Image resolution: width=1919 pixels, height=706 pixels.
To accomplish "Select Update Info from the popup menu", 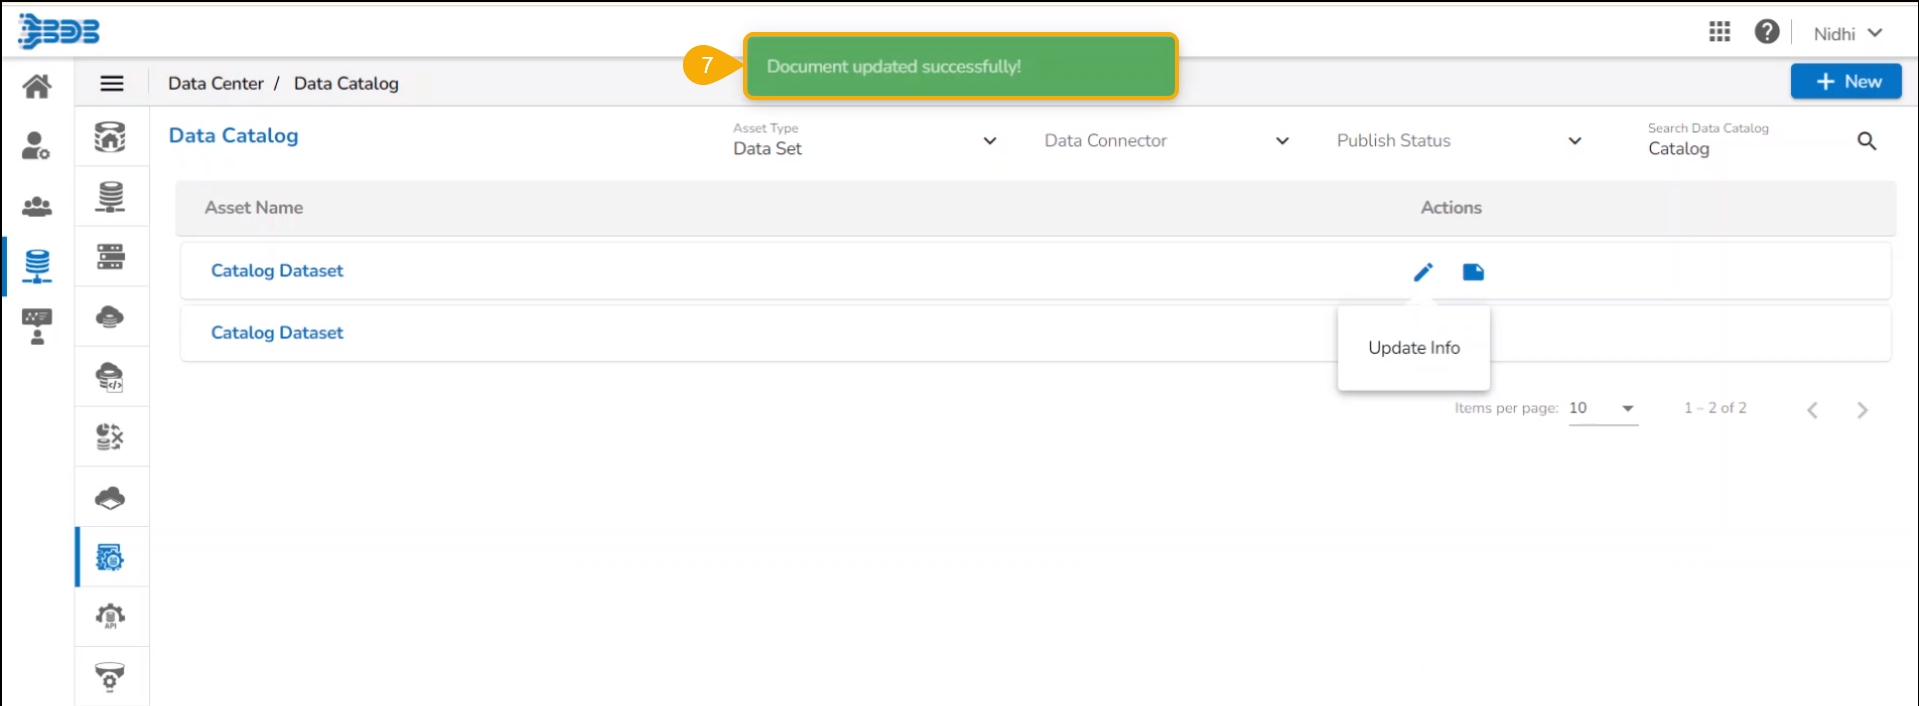I will click(1414, 348).
